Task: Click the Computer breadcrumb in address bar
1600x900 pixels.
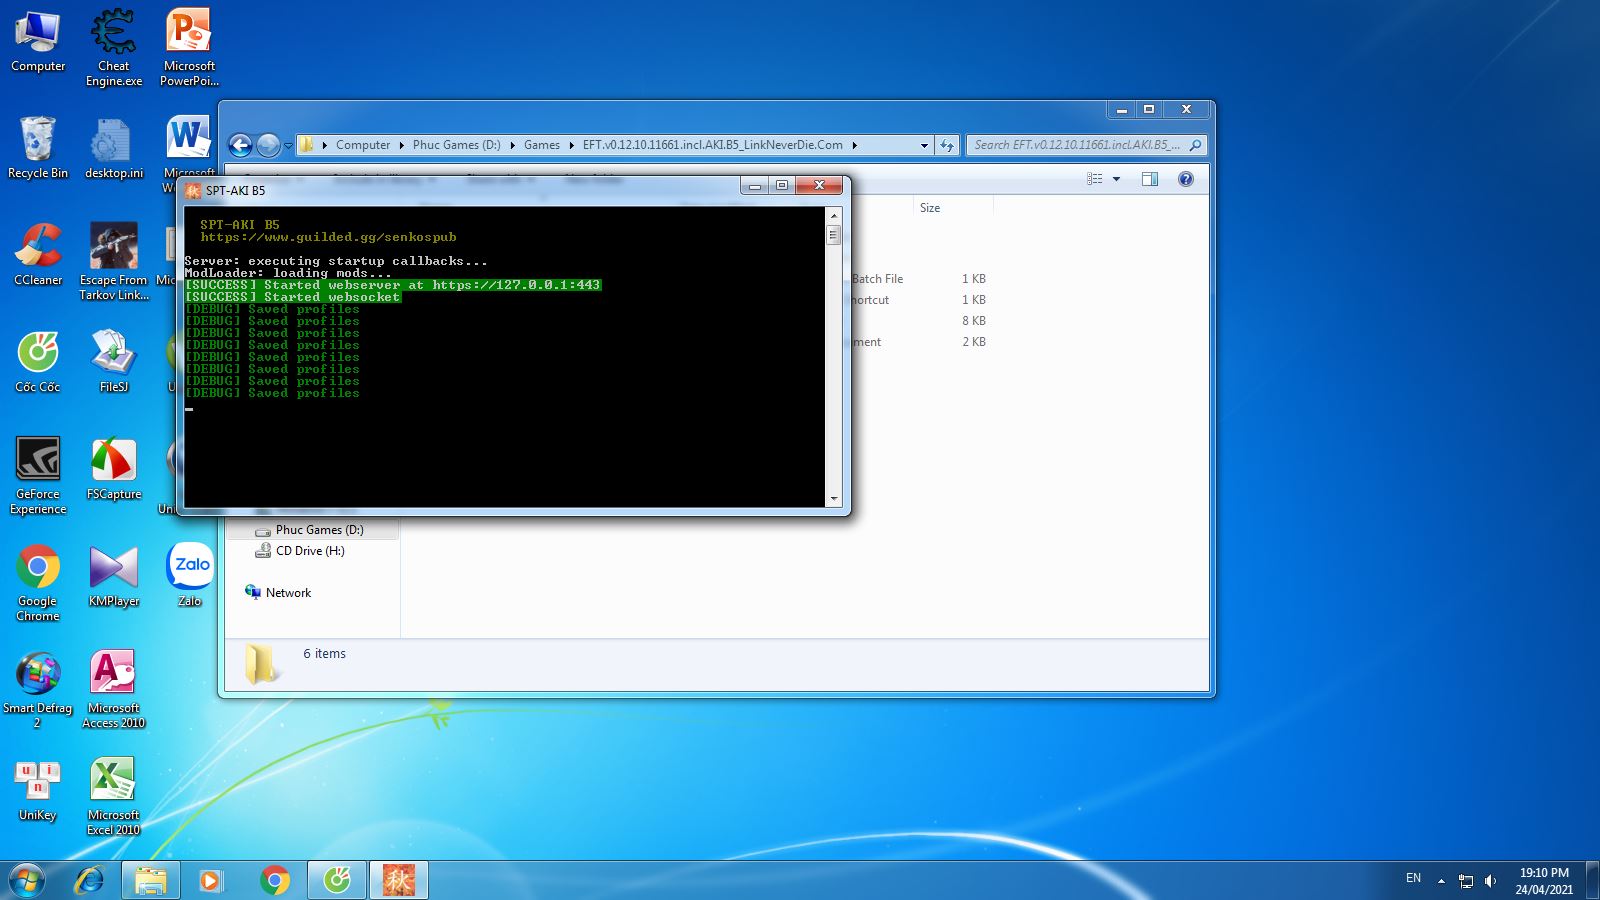Action: (x=363, y=145)
